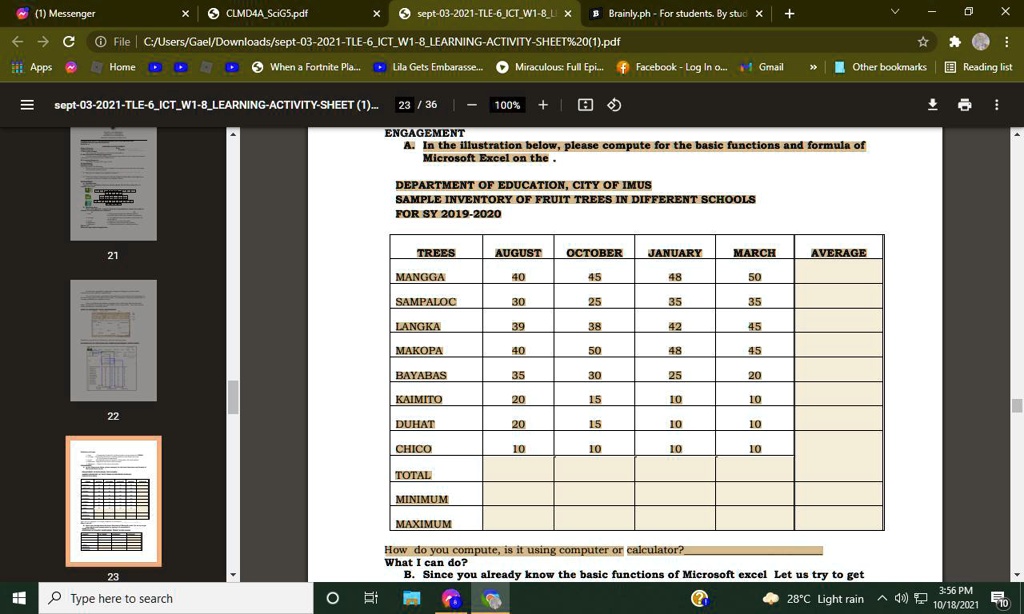Click thumbnail panel scroll up arrow

click(233, 134)
